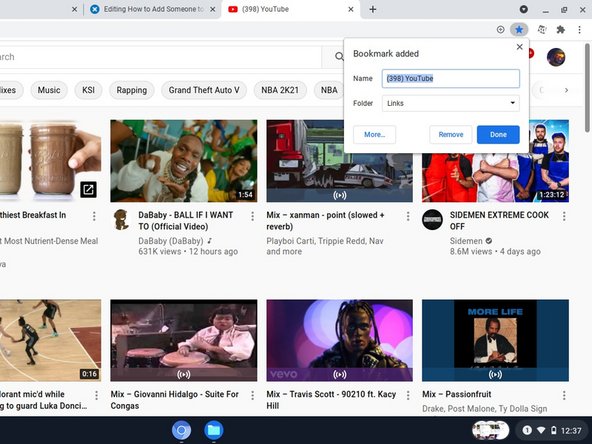Open Sidemen channel avatar
The height and width of the screenshot is (444, 592).
pos(432,220)
